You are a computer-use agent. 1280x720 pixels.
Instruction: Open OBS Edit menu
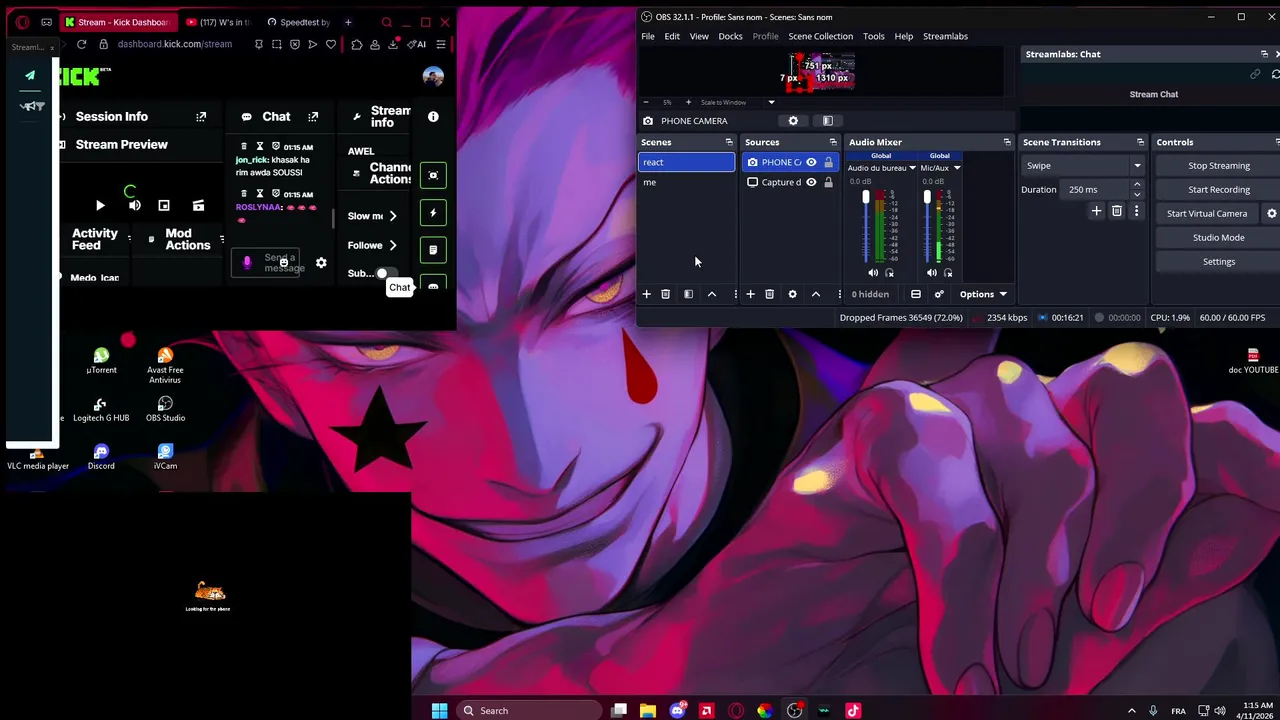672,36
